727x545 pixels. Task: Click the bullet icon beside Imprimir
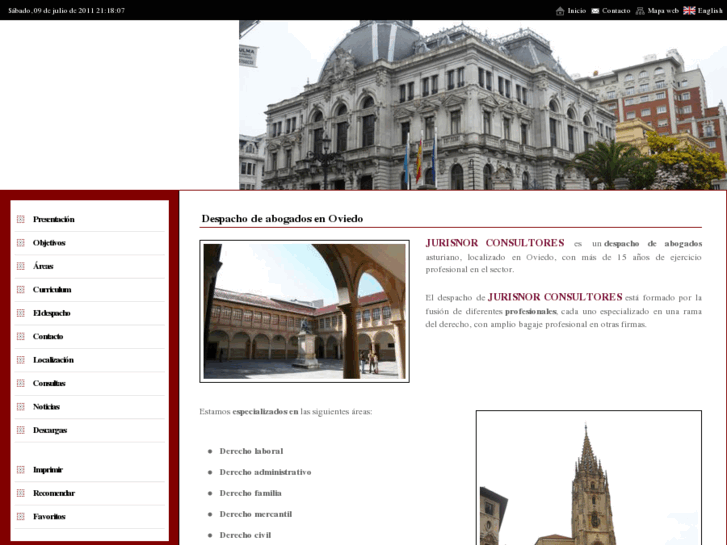pyautogui.click(x=20, y=470)
